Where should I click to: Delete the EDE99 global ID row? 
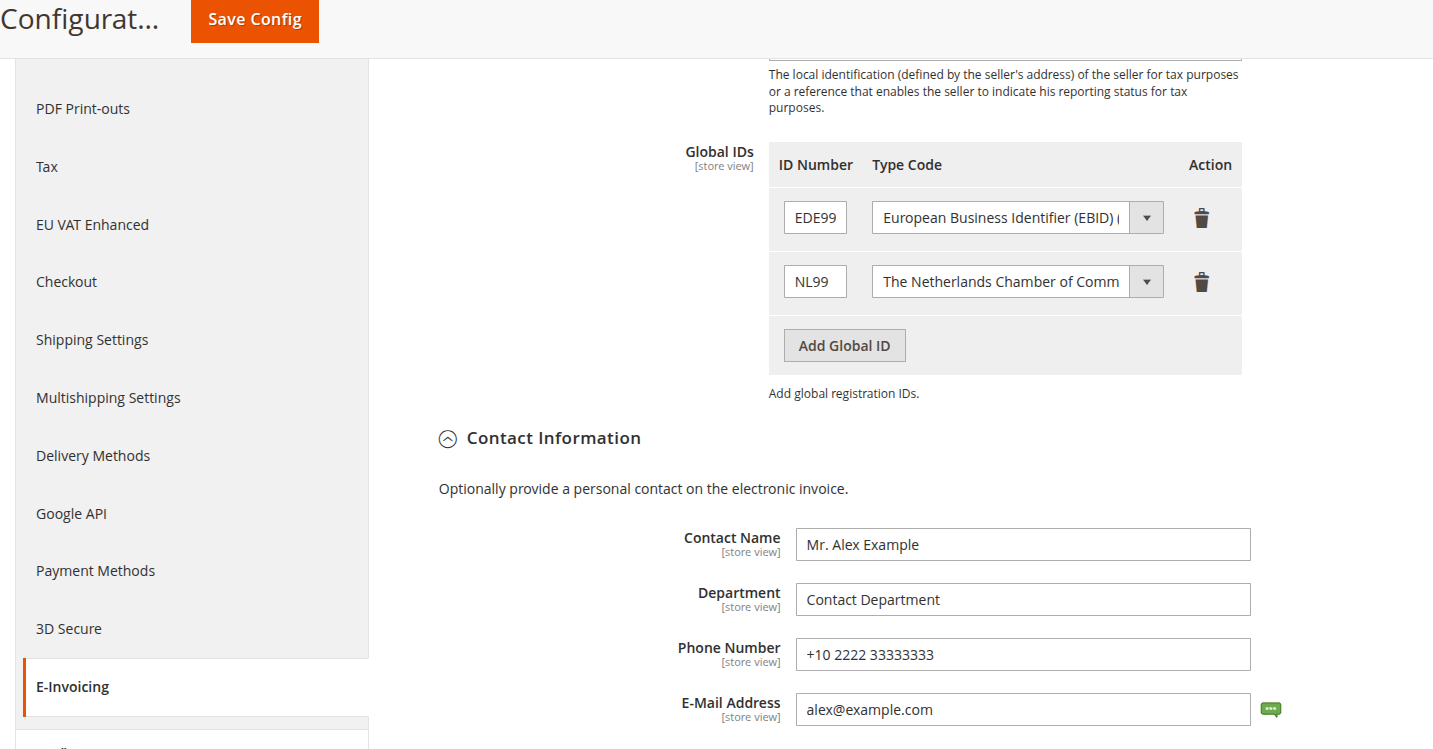(1201, 218)
